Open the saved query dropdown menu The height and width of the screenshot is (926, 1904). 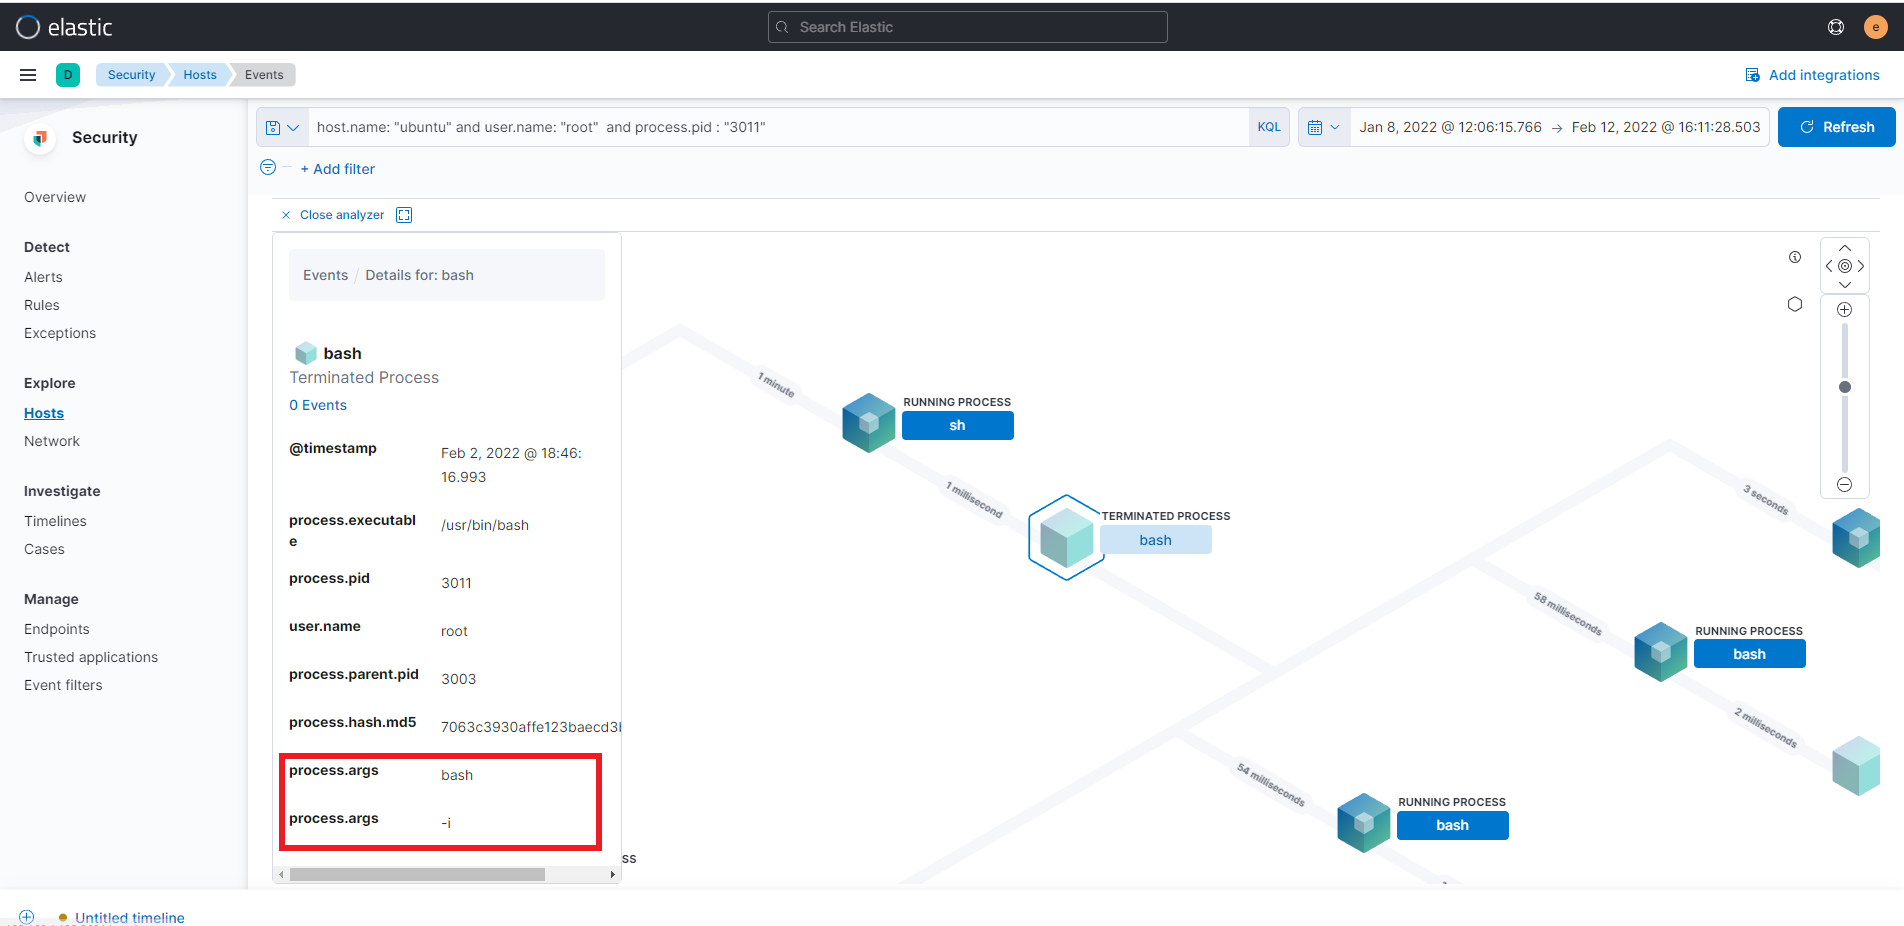click(x=282, y=127)
